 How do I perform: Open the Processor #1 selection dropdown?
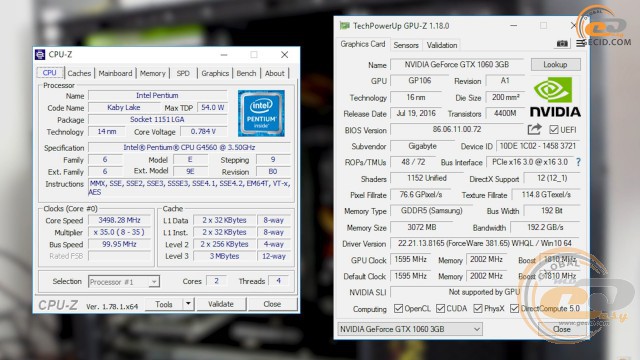[x=124, y=282]
